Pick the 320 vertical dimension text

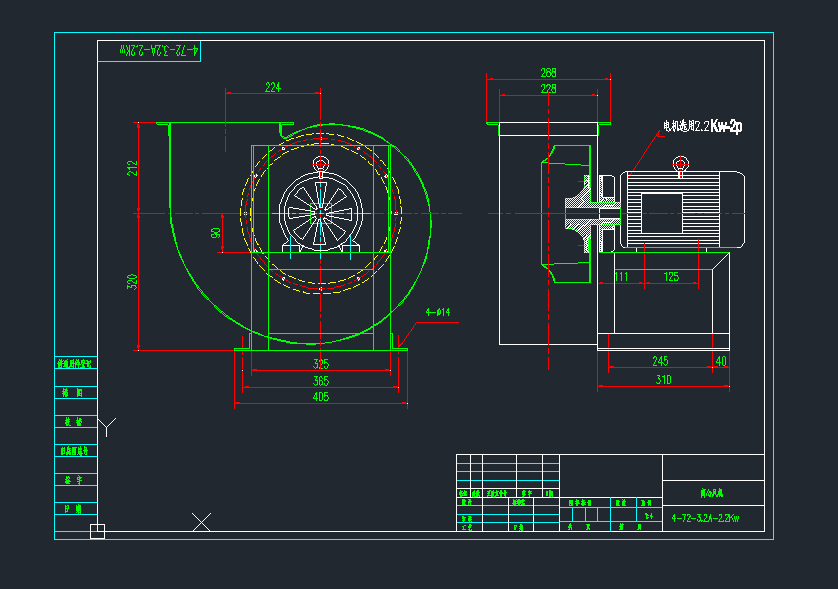tap(132, 282)
